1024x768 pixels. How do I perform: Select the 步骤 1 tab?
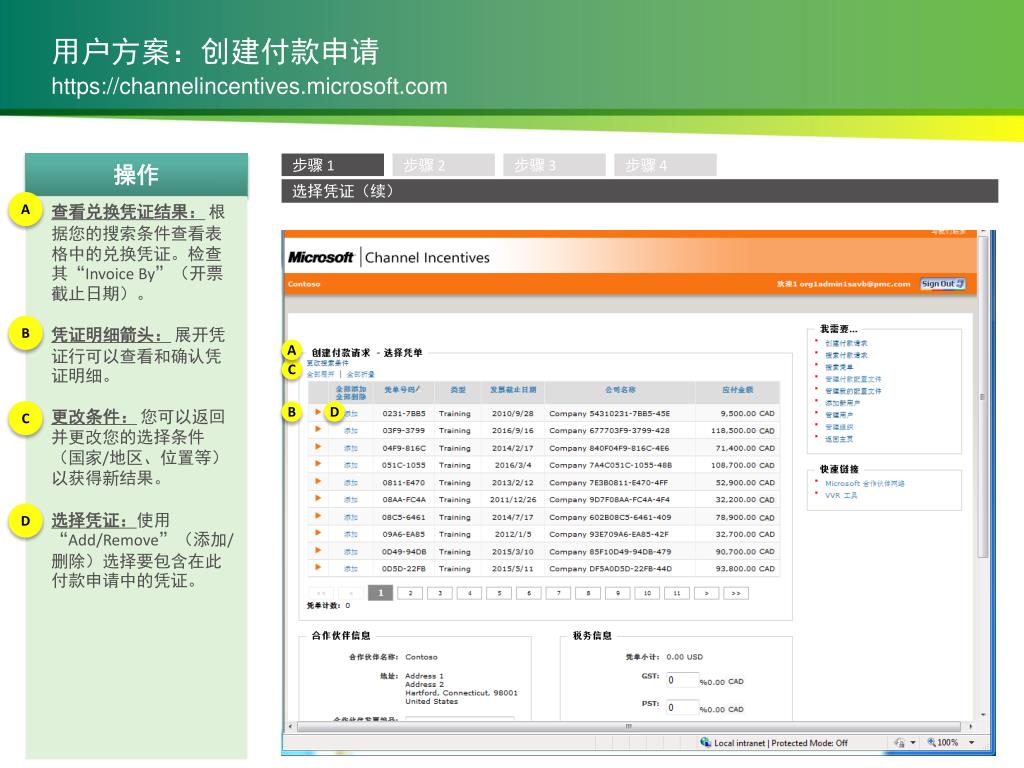[x=332, y=165]
